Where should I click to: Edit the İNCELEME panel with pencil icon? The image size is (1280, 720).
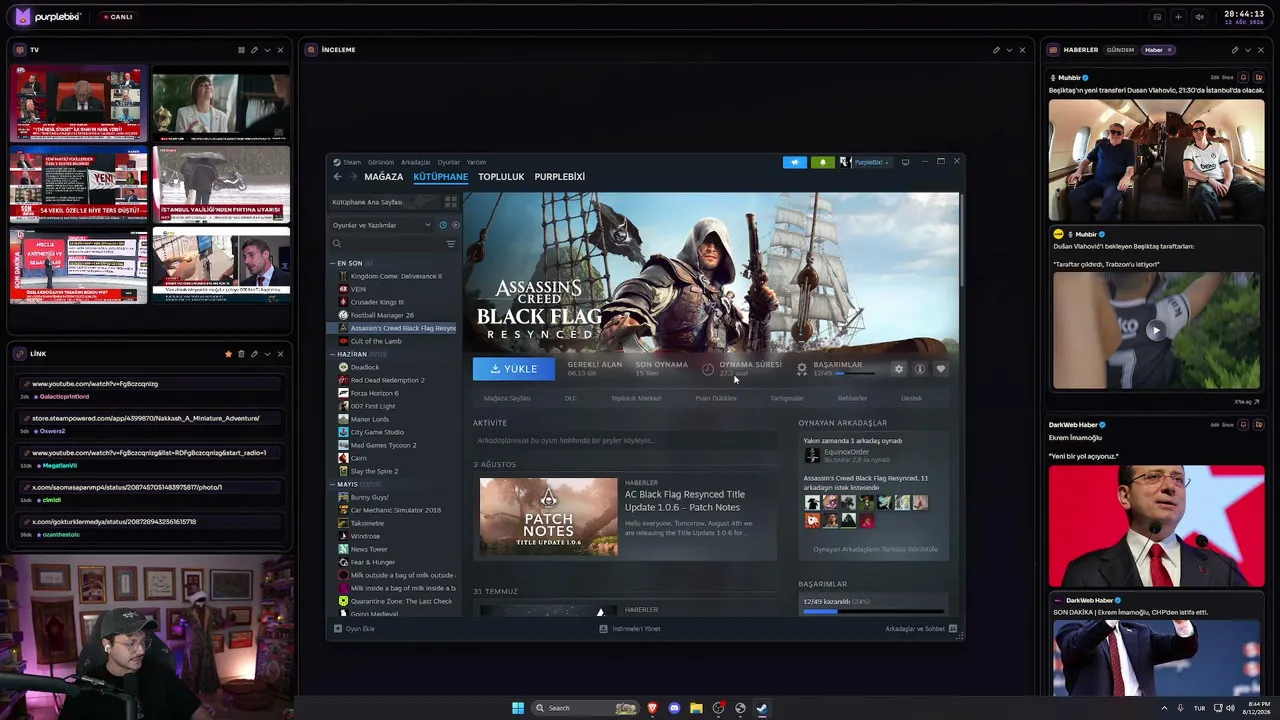(996, 50)
